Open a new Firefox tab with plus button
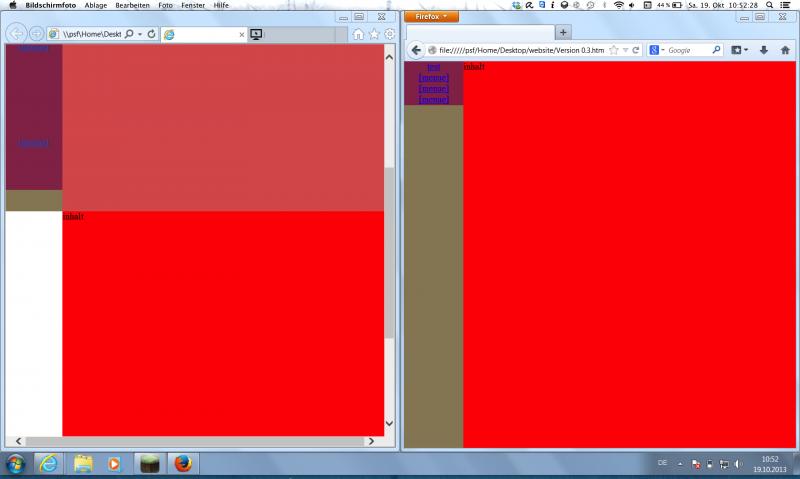This screenshot has width=800, height=479. coord(563,32)
